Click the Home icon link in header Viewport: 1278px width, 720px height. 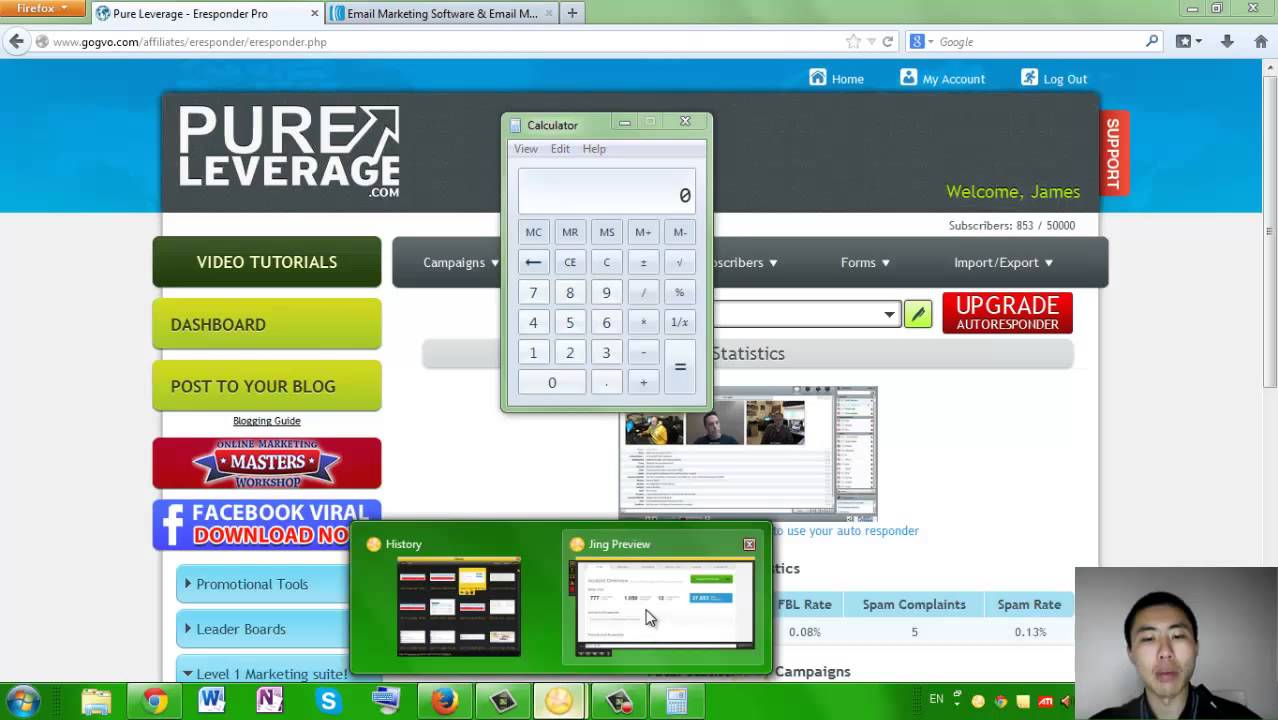coord(837,78)
